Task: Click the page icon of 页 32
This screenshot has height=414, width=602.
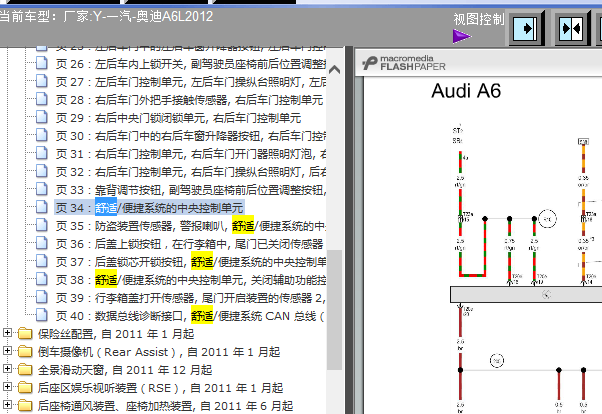Action: click(x=41, y=171)
